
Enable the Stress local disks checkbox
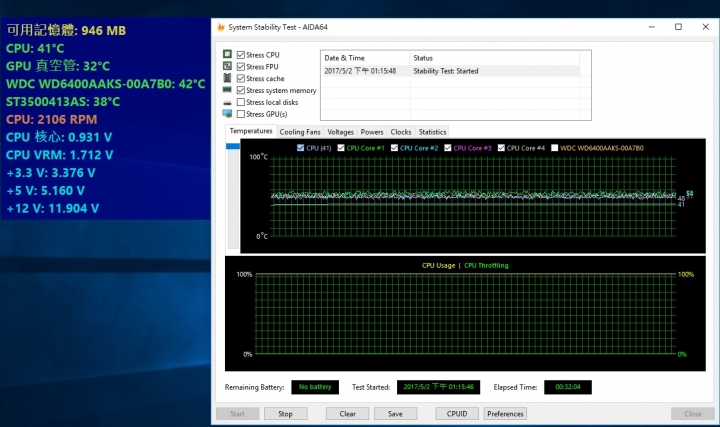[x=241, y=102]
